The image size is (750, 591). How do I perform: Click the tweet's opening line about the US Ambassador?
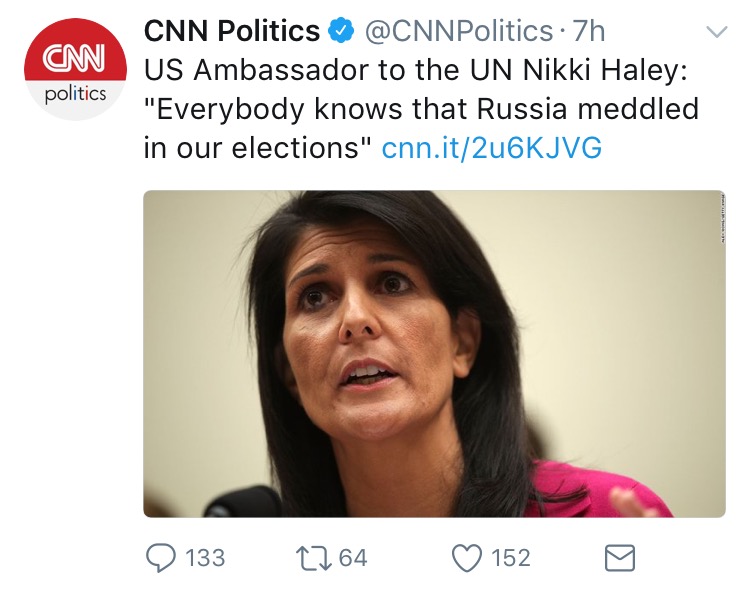coord(416,70)
